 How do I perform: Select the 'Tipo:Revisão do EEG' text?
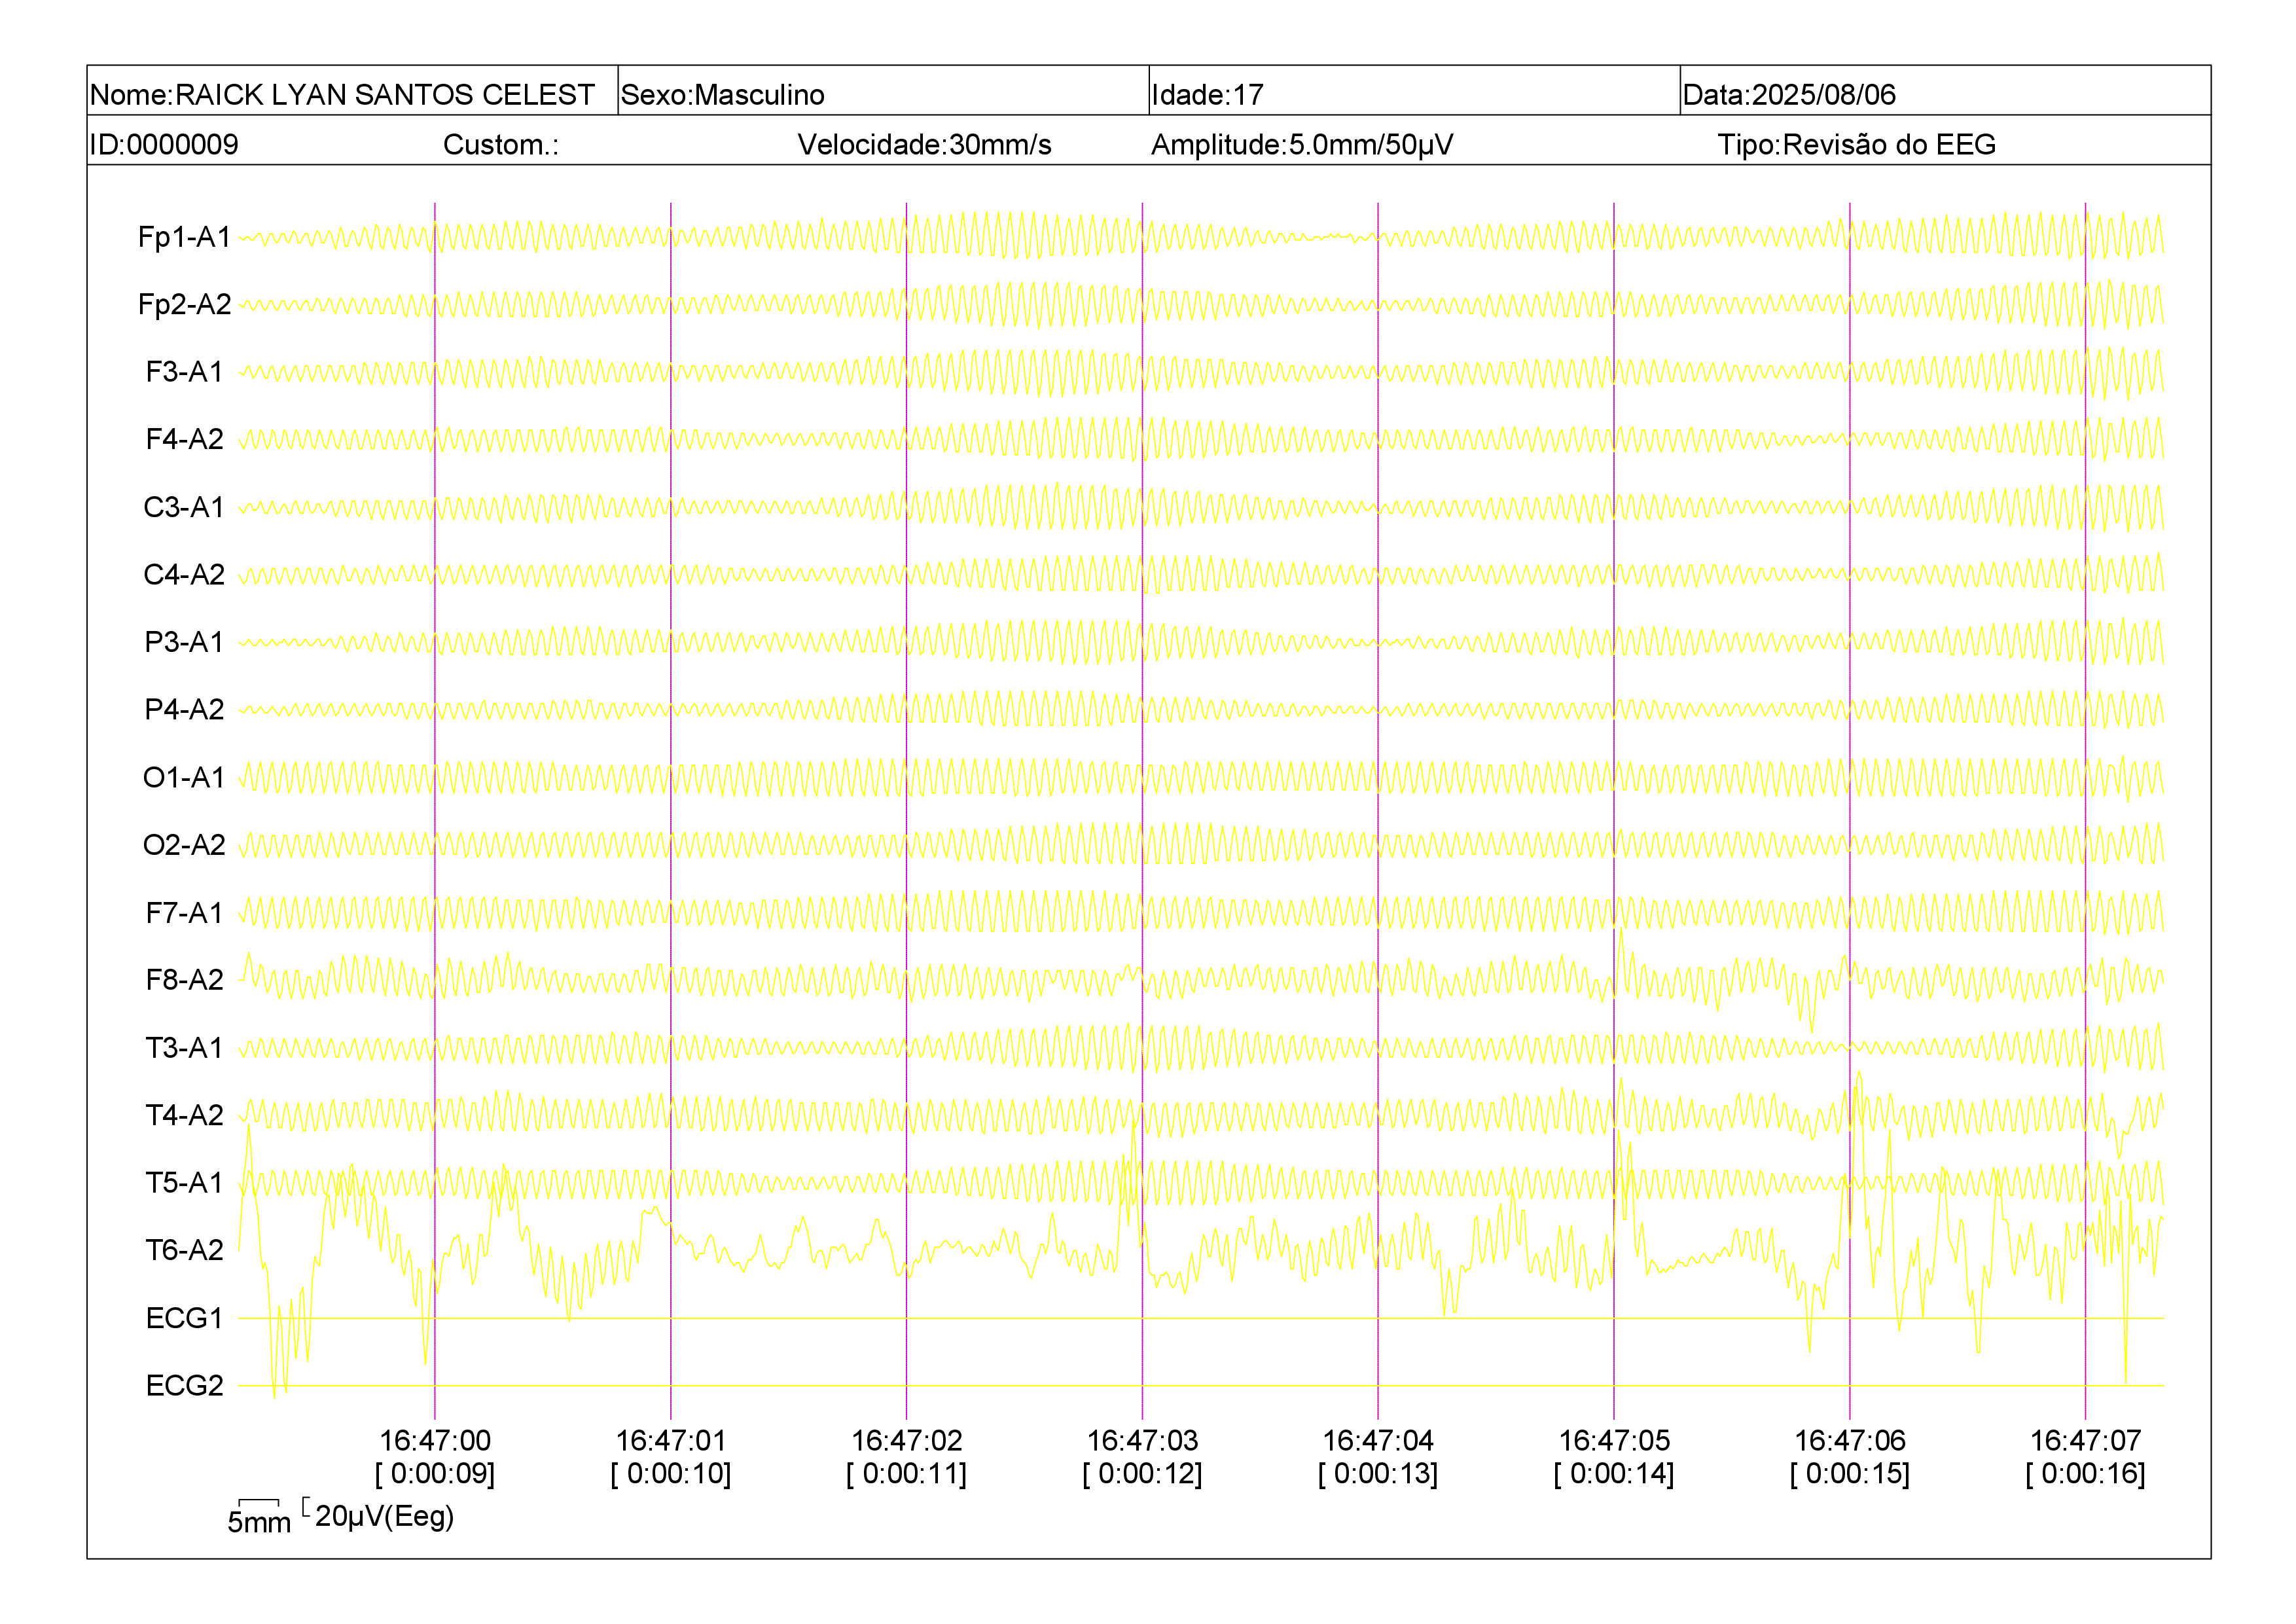[x=1856, y=144]
